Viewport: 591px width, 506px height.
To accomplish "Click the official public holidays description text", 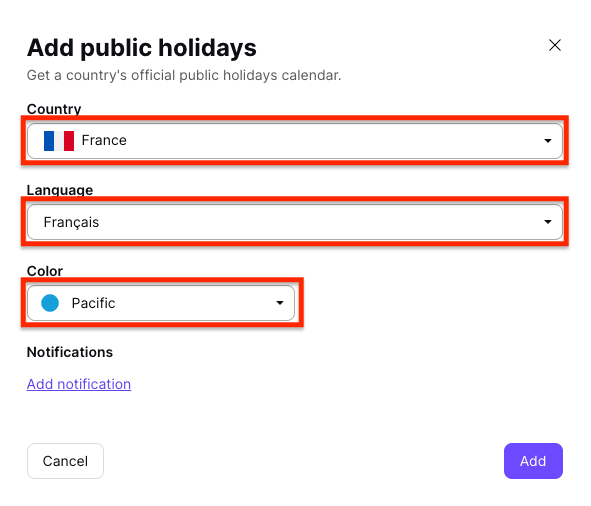I will coord(184,75).
